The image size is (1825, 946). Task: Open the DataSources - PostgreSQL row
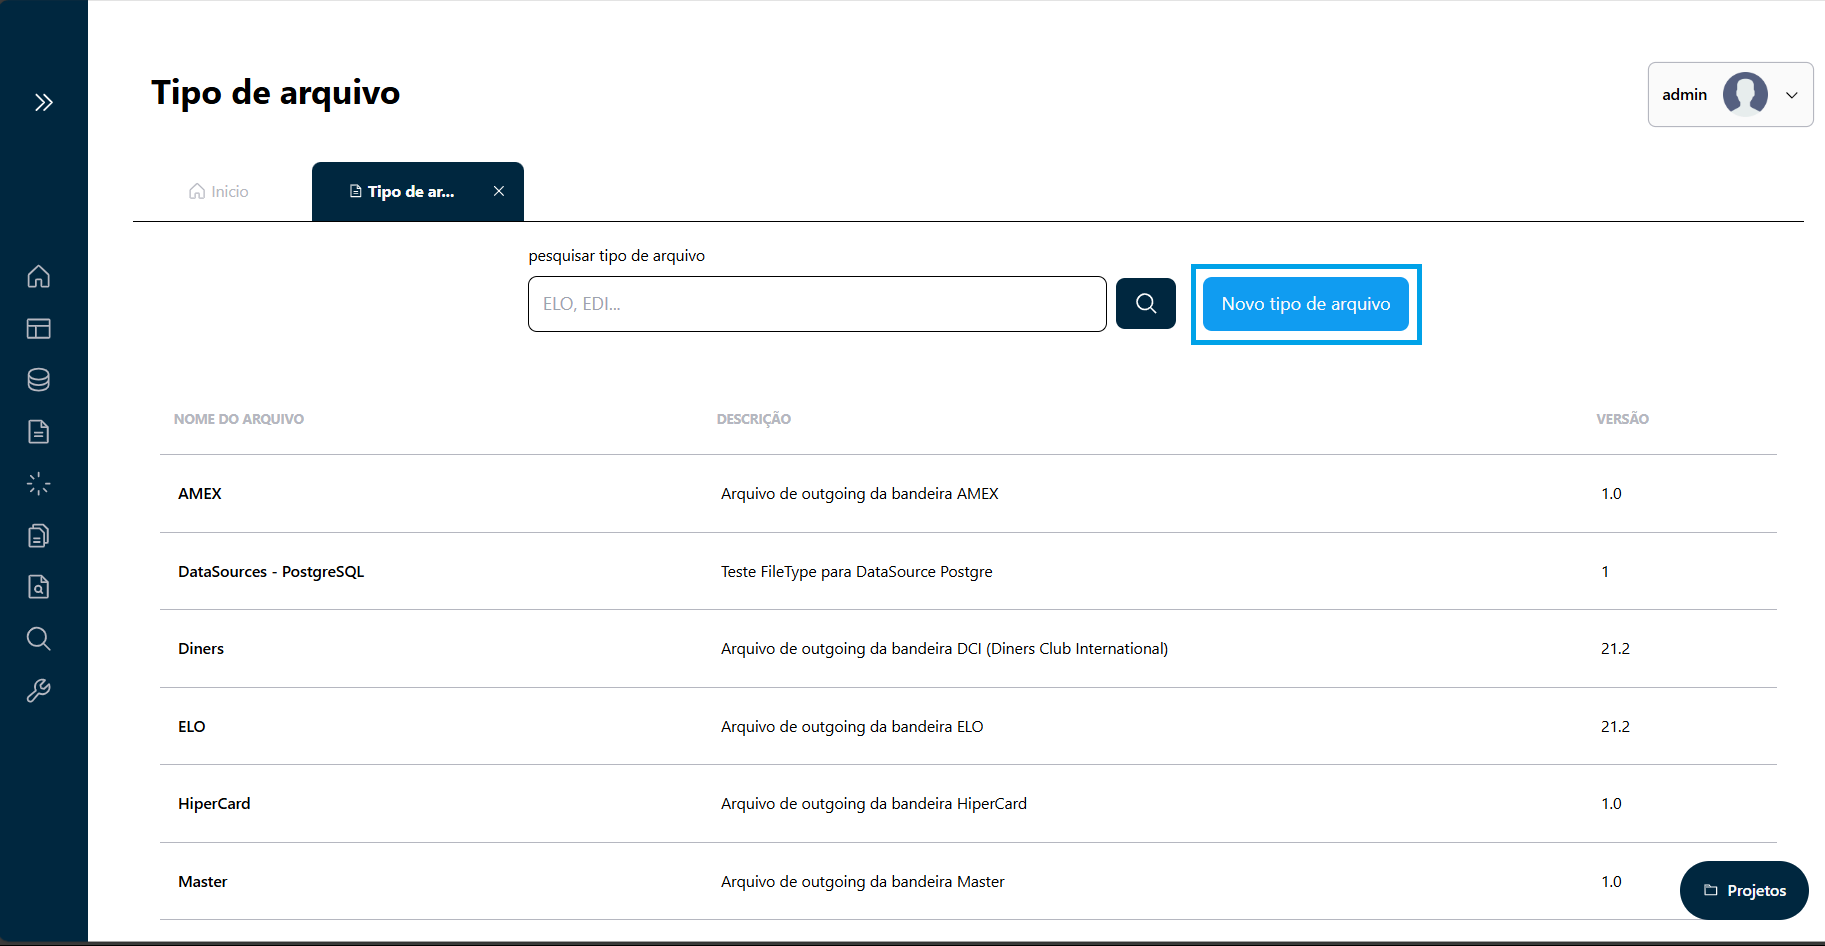pyautogui.click(x=271, y=572)
